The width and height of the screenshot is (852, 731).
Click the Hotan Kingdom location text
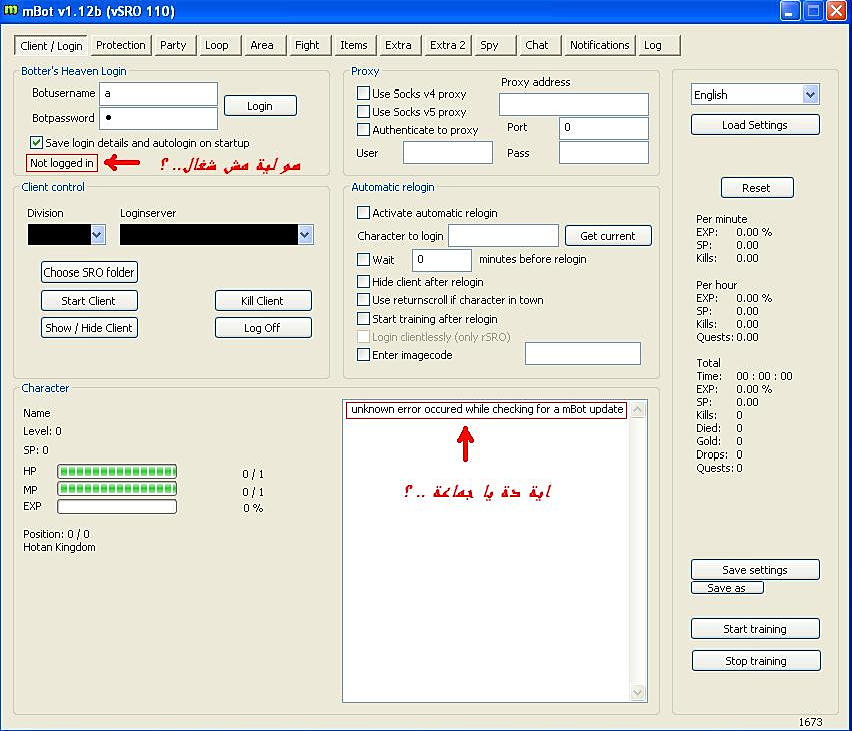(x=59, y=547)
